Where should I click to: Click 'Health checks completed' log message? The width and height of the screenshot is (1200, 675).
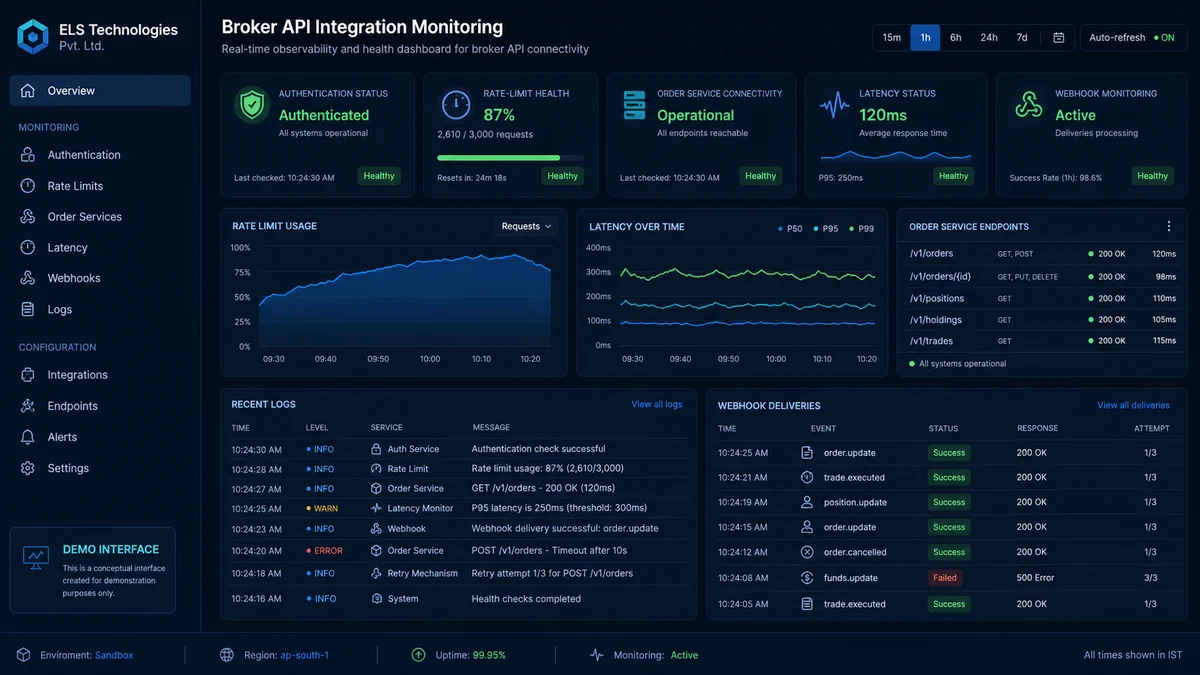pyautogui.click(x=526, y=599)
